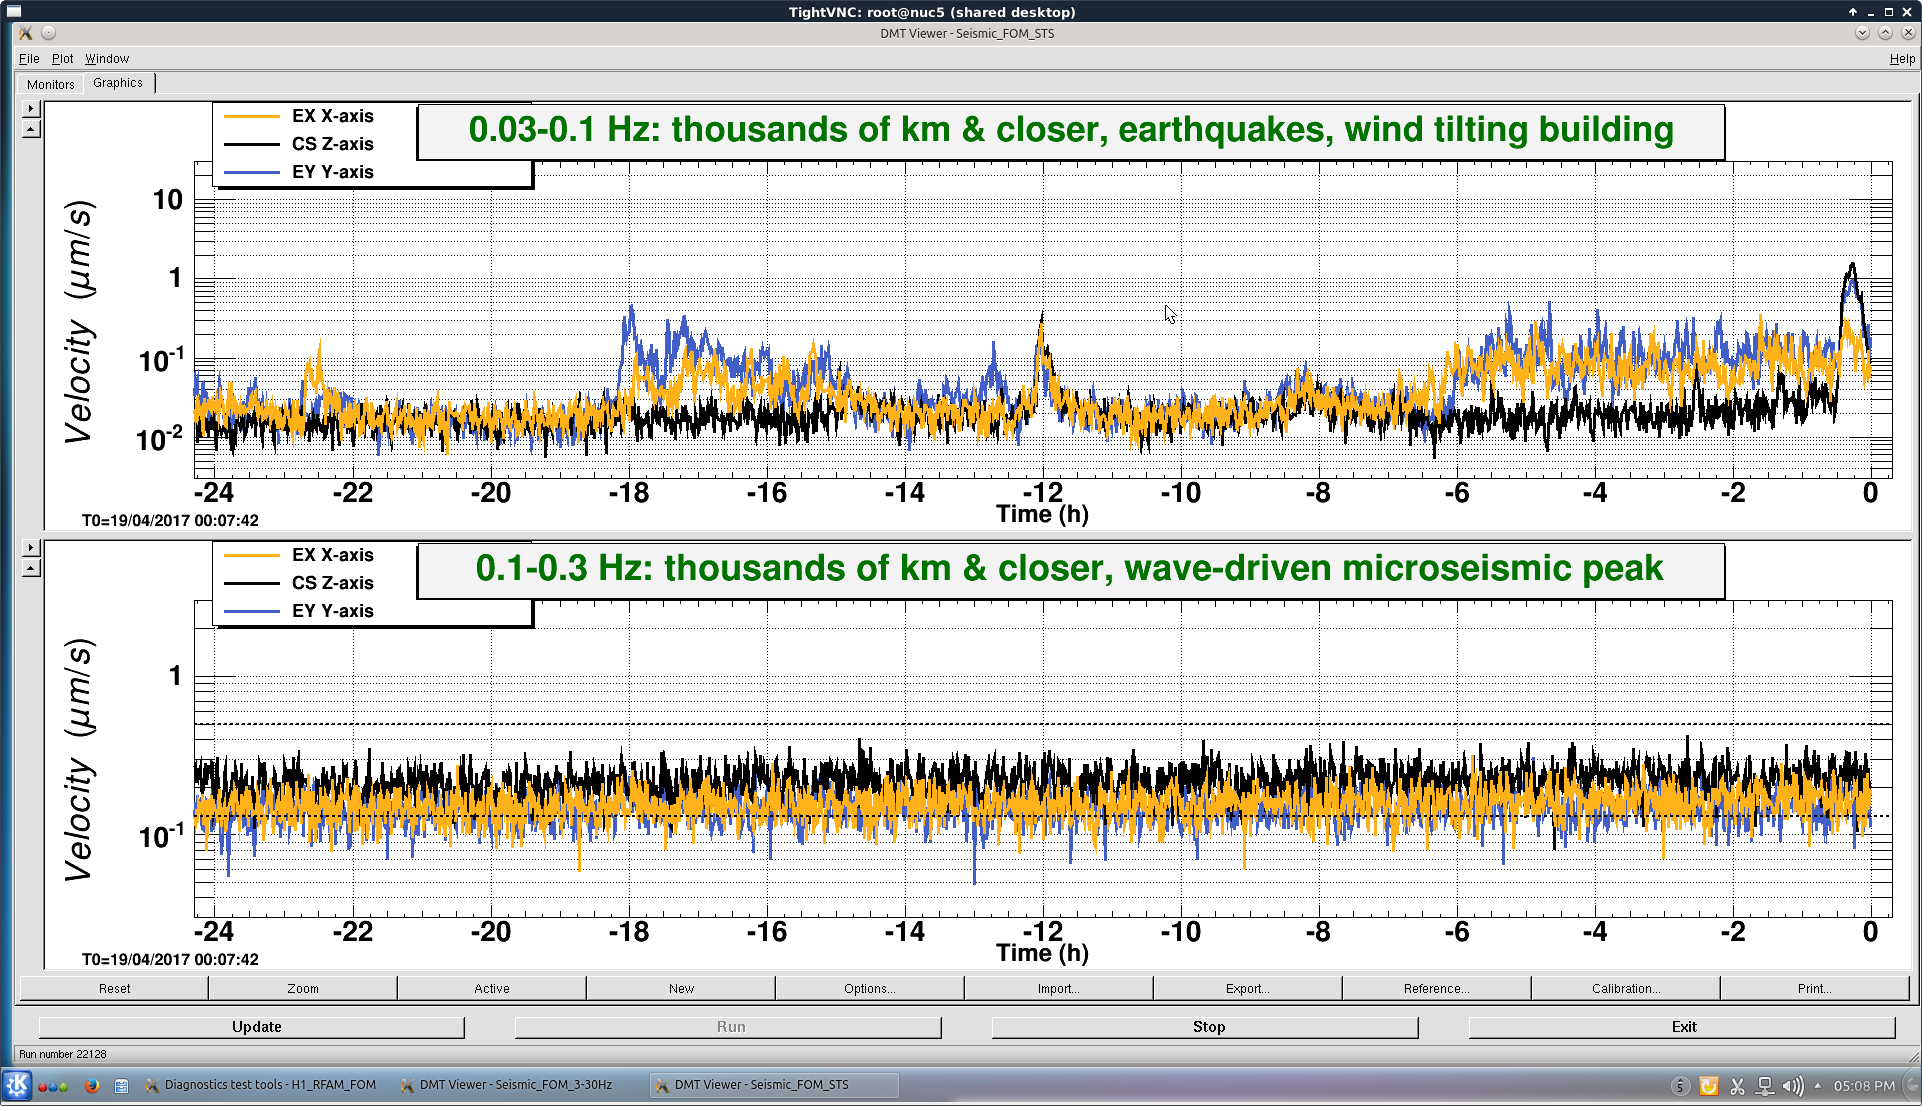Show hidden system tray icons arrow
This screenshot has width=1922, height=1106.
coord(1817,1085)
